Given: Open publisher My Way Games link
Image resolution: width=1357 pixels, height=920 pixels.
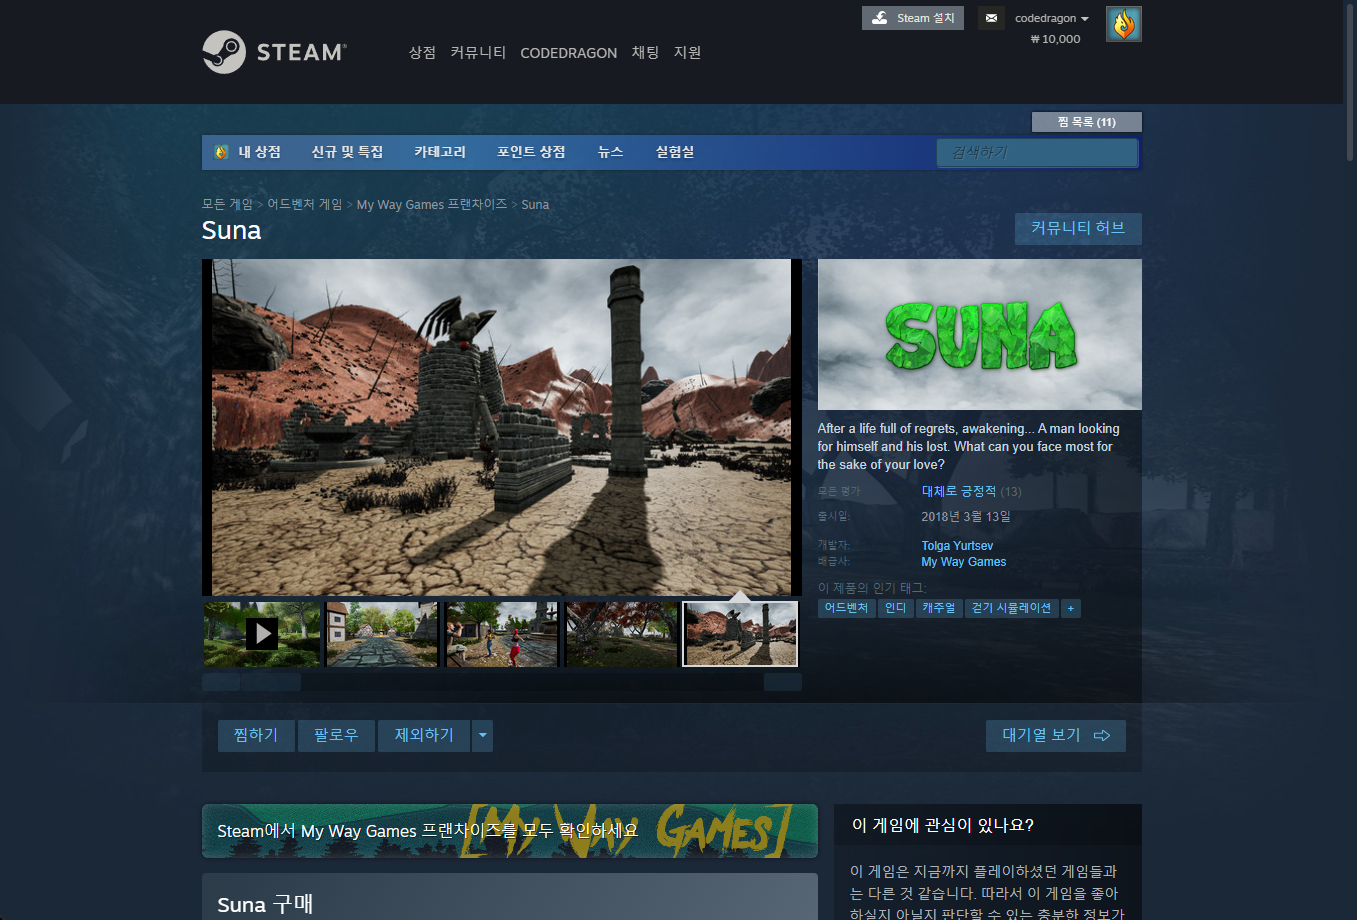Looking at the screenshot, I should click(x=964, y=562).
